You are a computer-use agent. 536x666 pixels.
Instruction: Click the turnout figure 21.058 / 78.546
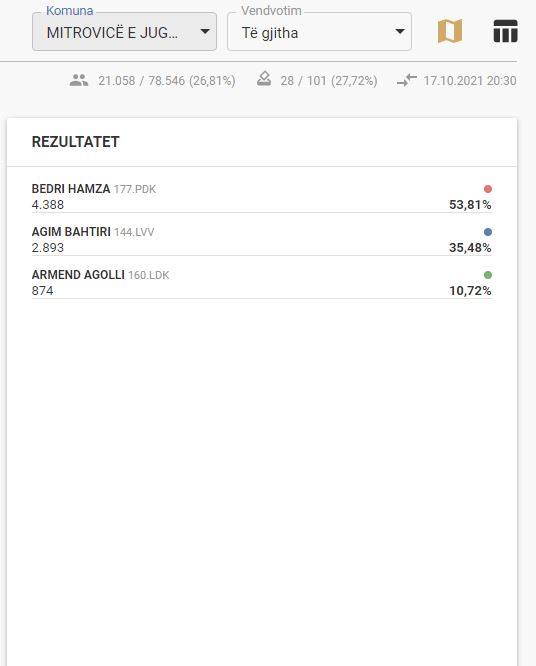coord(141,81)
